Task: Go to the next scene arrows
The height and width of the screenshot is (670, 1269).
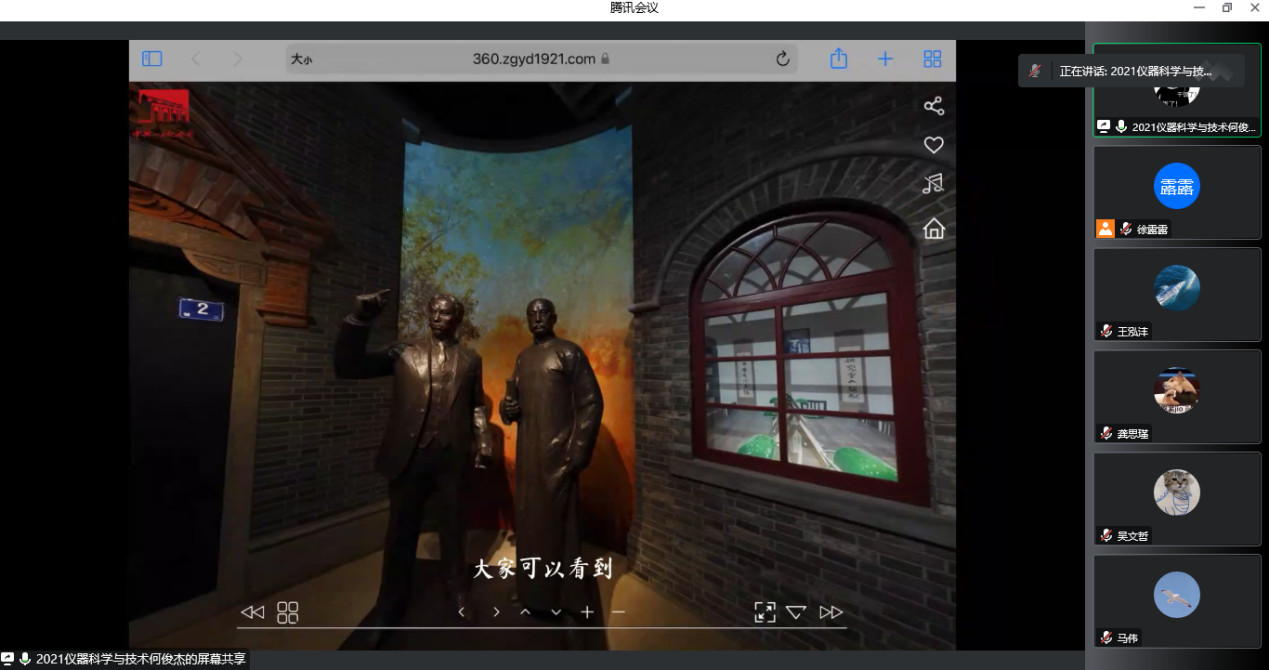Action: pos(831,612)
